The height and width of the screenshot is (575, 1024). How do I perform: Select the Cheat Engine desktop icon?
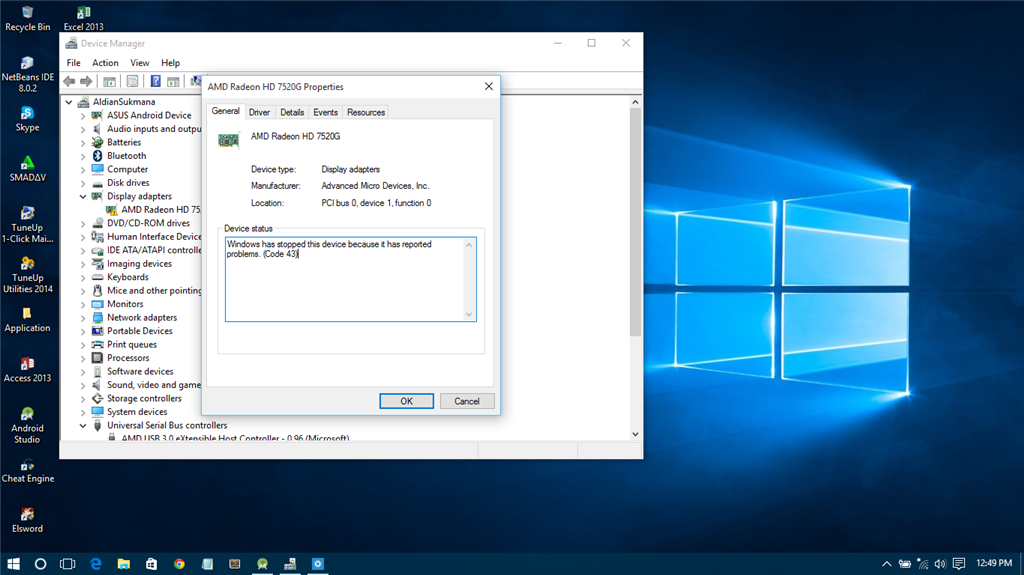pyautogui.click(x=27, y=470)
